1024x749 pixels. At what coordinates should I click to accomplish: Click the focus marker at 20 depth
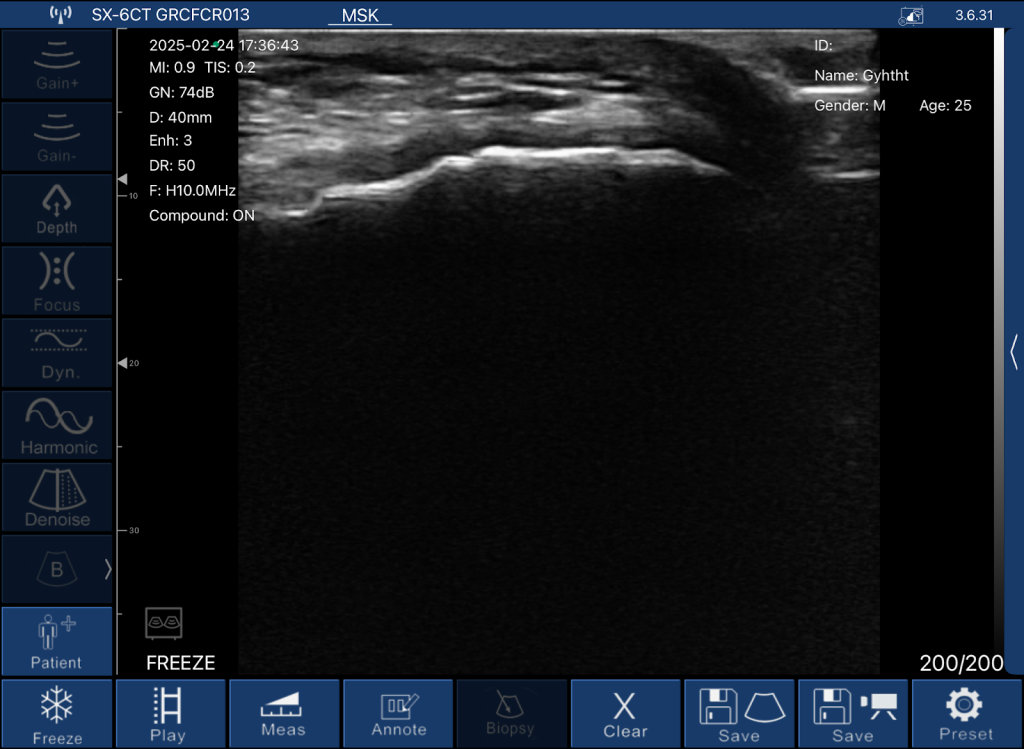coord(123,363)
